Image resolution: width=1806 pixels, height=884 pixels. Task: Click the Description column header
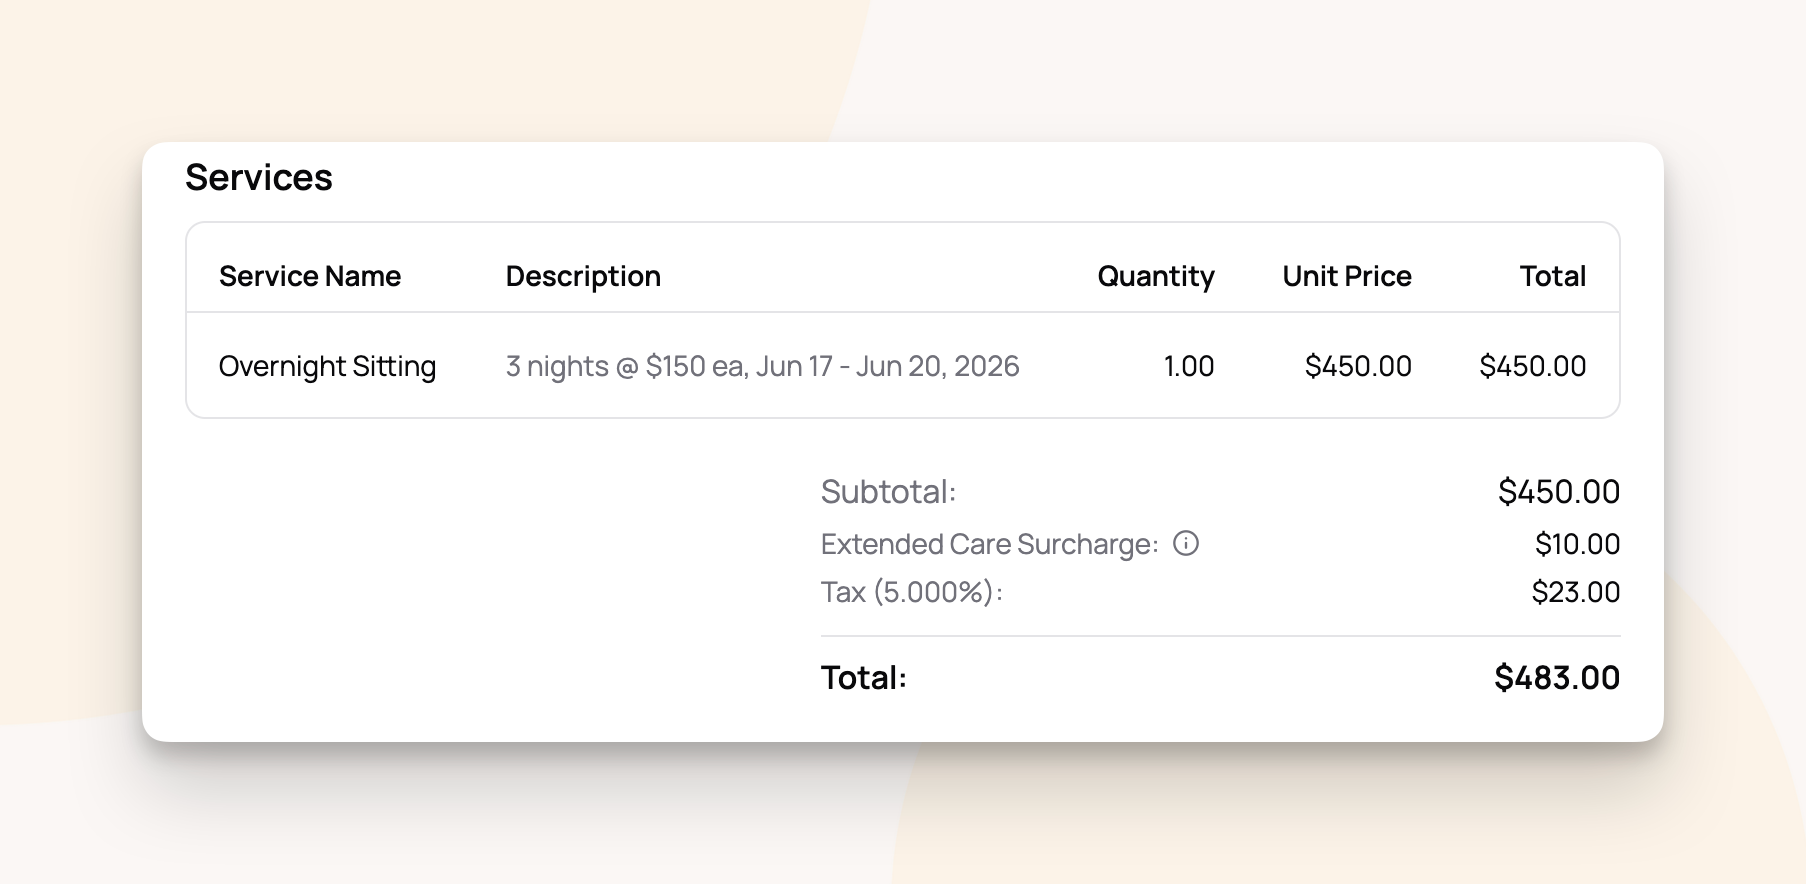coord(583,276)
